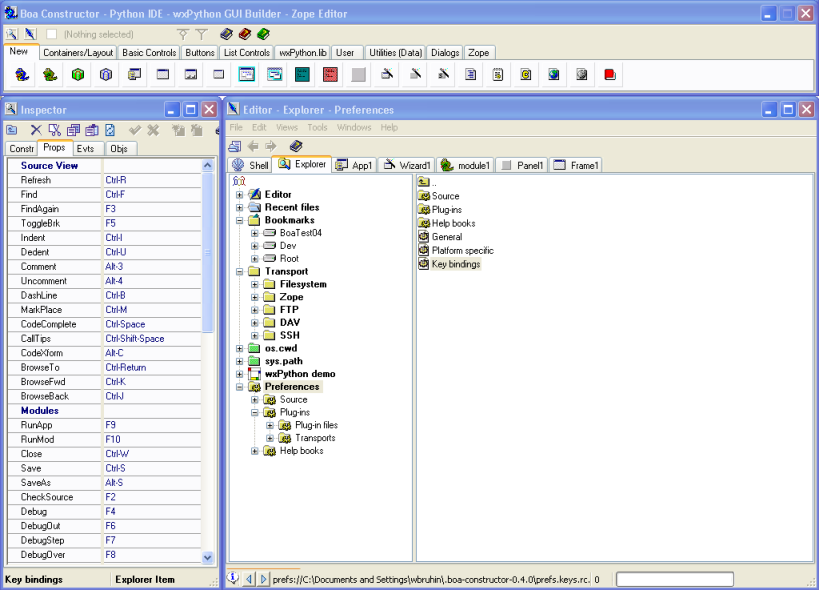
Task: Click the red help book in top toolbar
Action: [x=245, y=34]
